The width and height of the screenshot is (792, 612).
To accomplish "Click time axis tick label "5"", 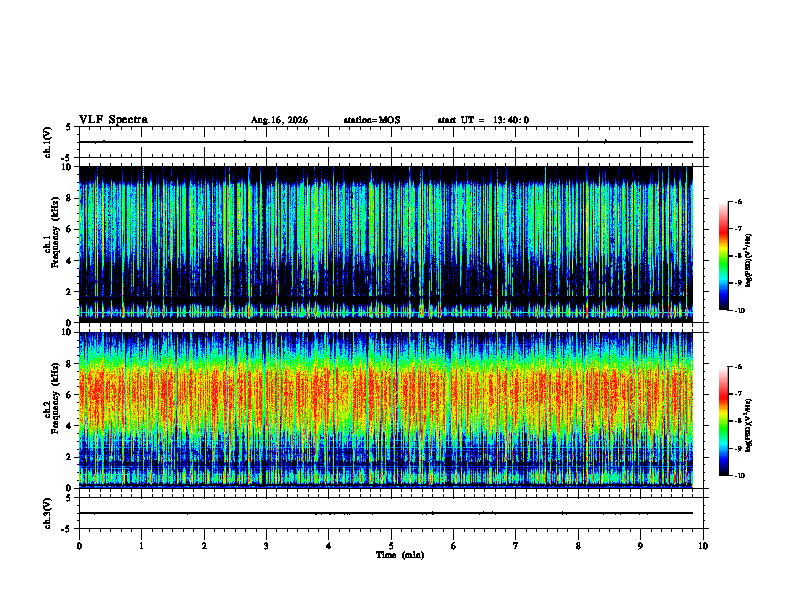I will tap(391, 546).
